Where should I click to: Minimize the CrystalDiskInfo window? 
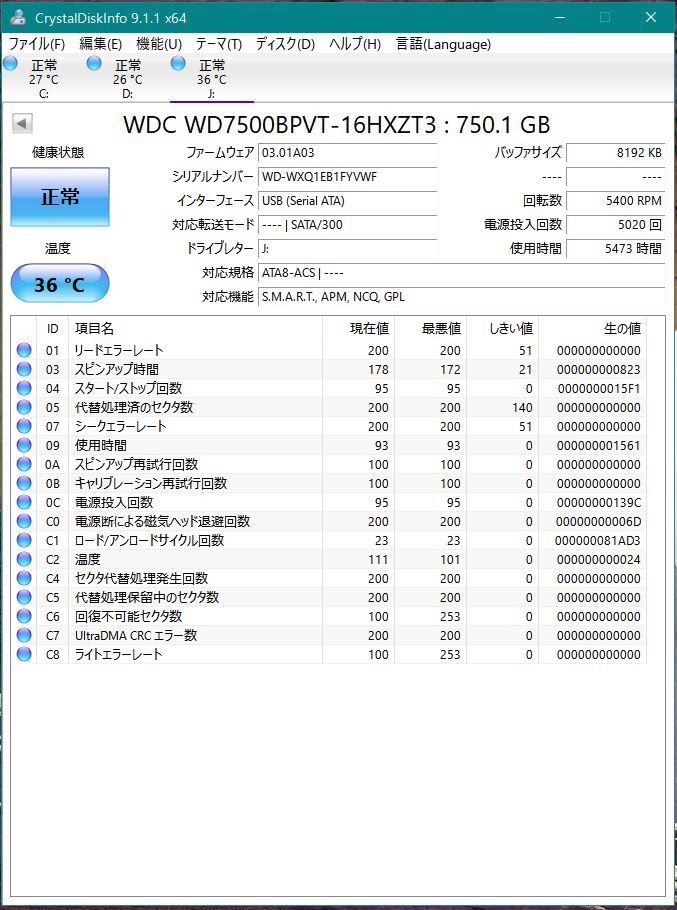[x=560, y=17]
